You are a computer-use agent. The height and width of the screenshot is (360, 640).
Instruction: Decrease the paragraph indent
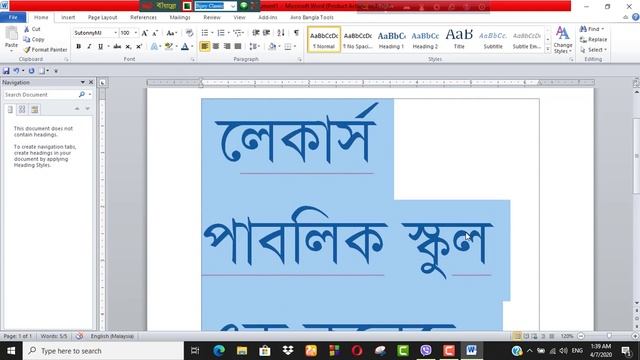coord(256,33)
